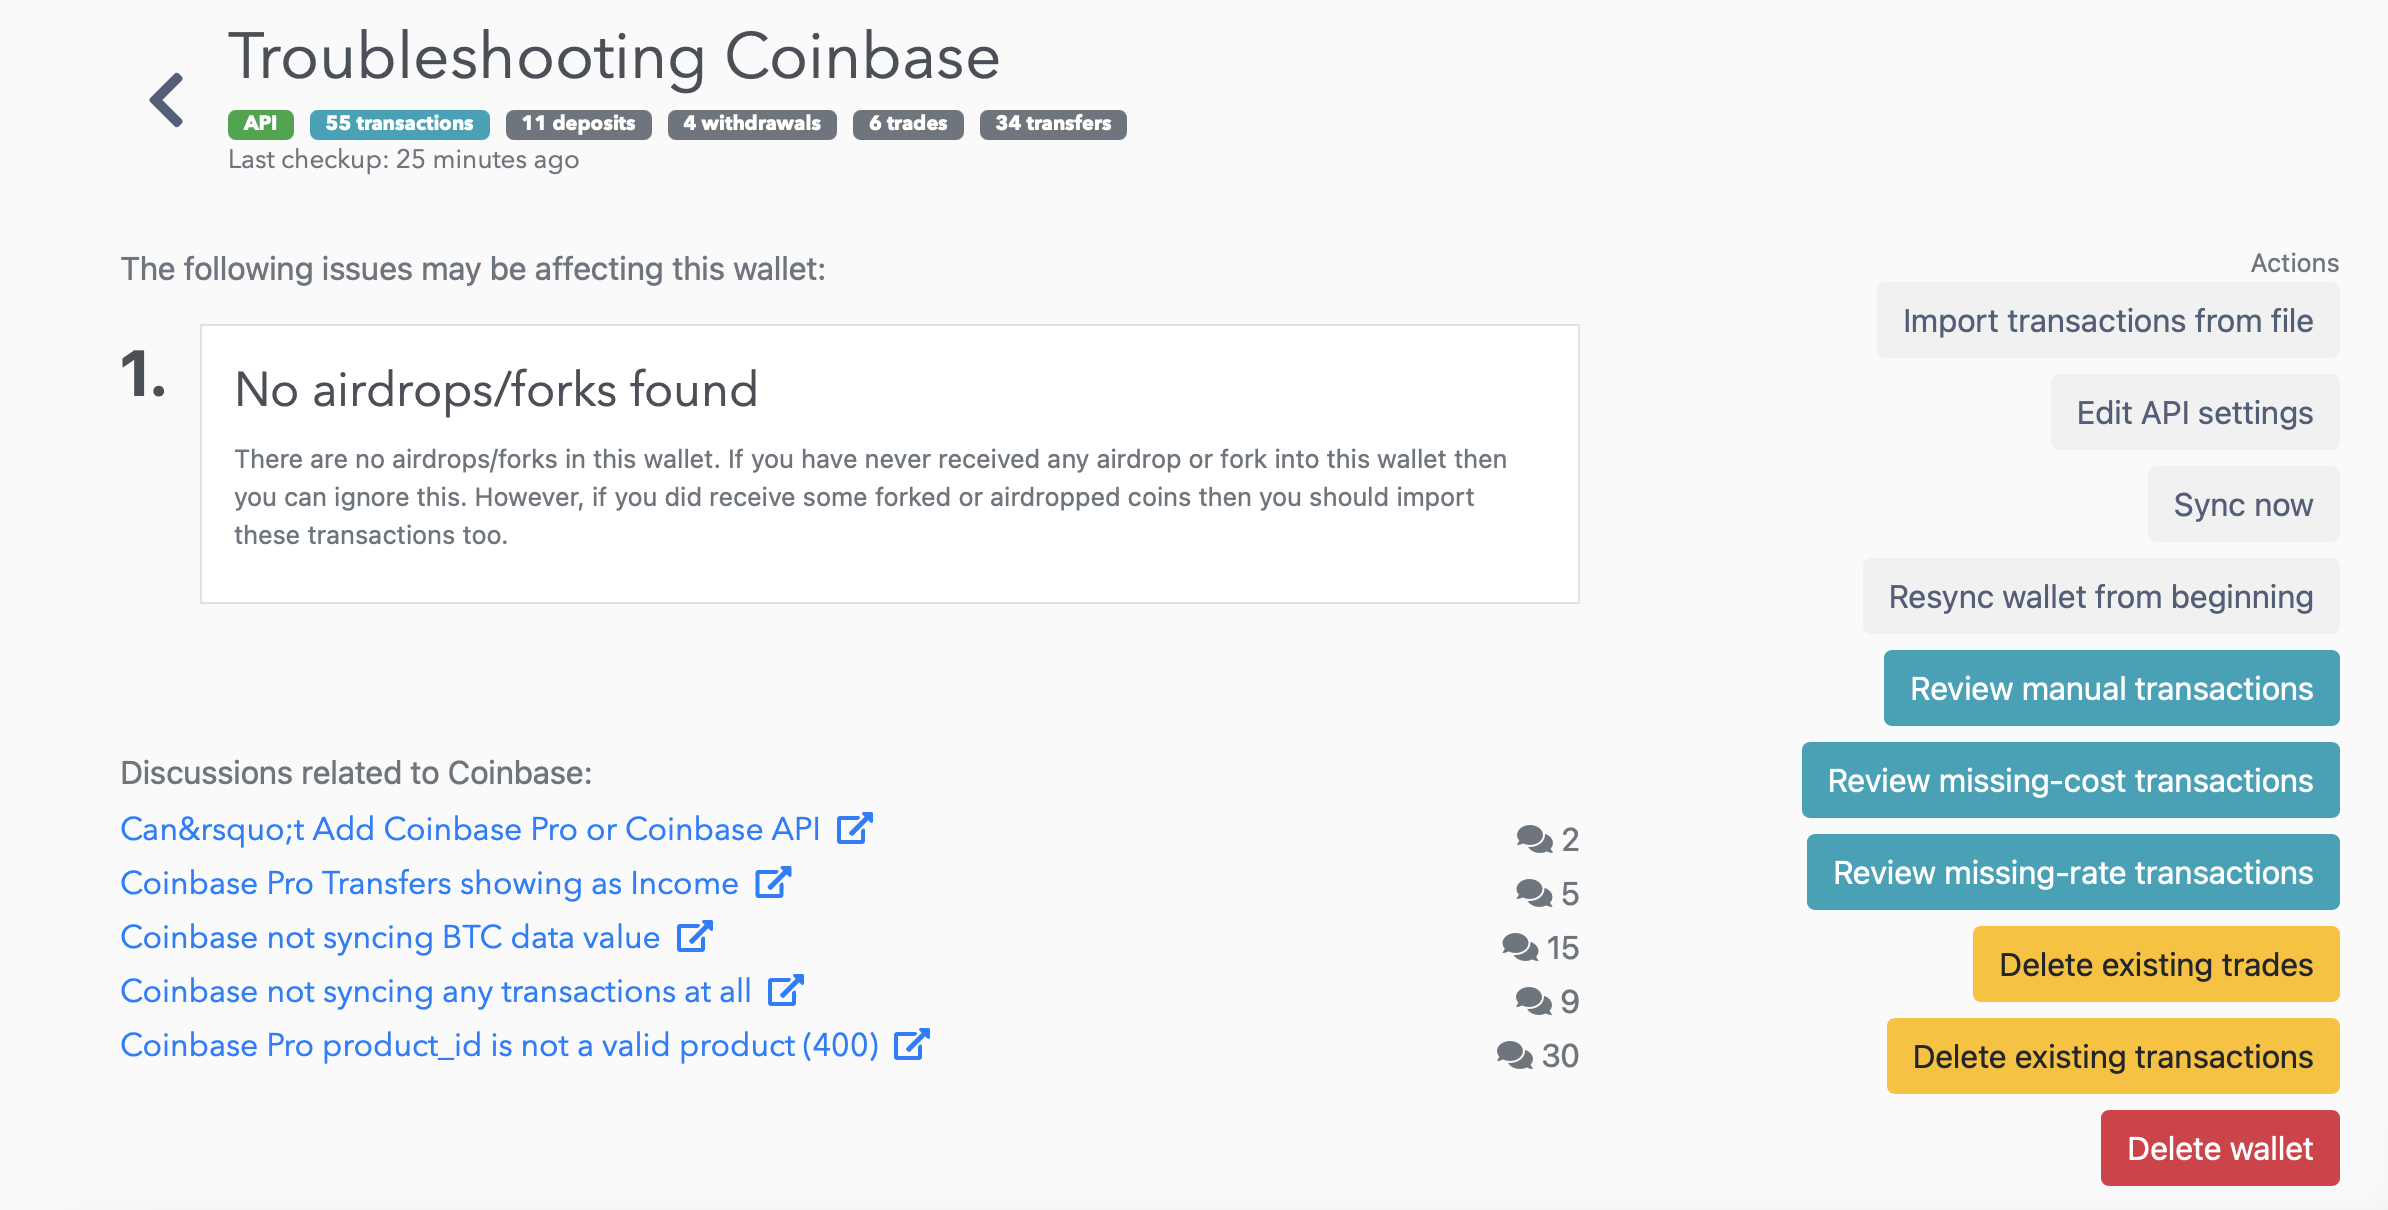Click the 55 transactions badge
The height and width of the screenshot is (1210, 2388).
point(398,122)
